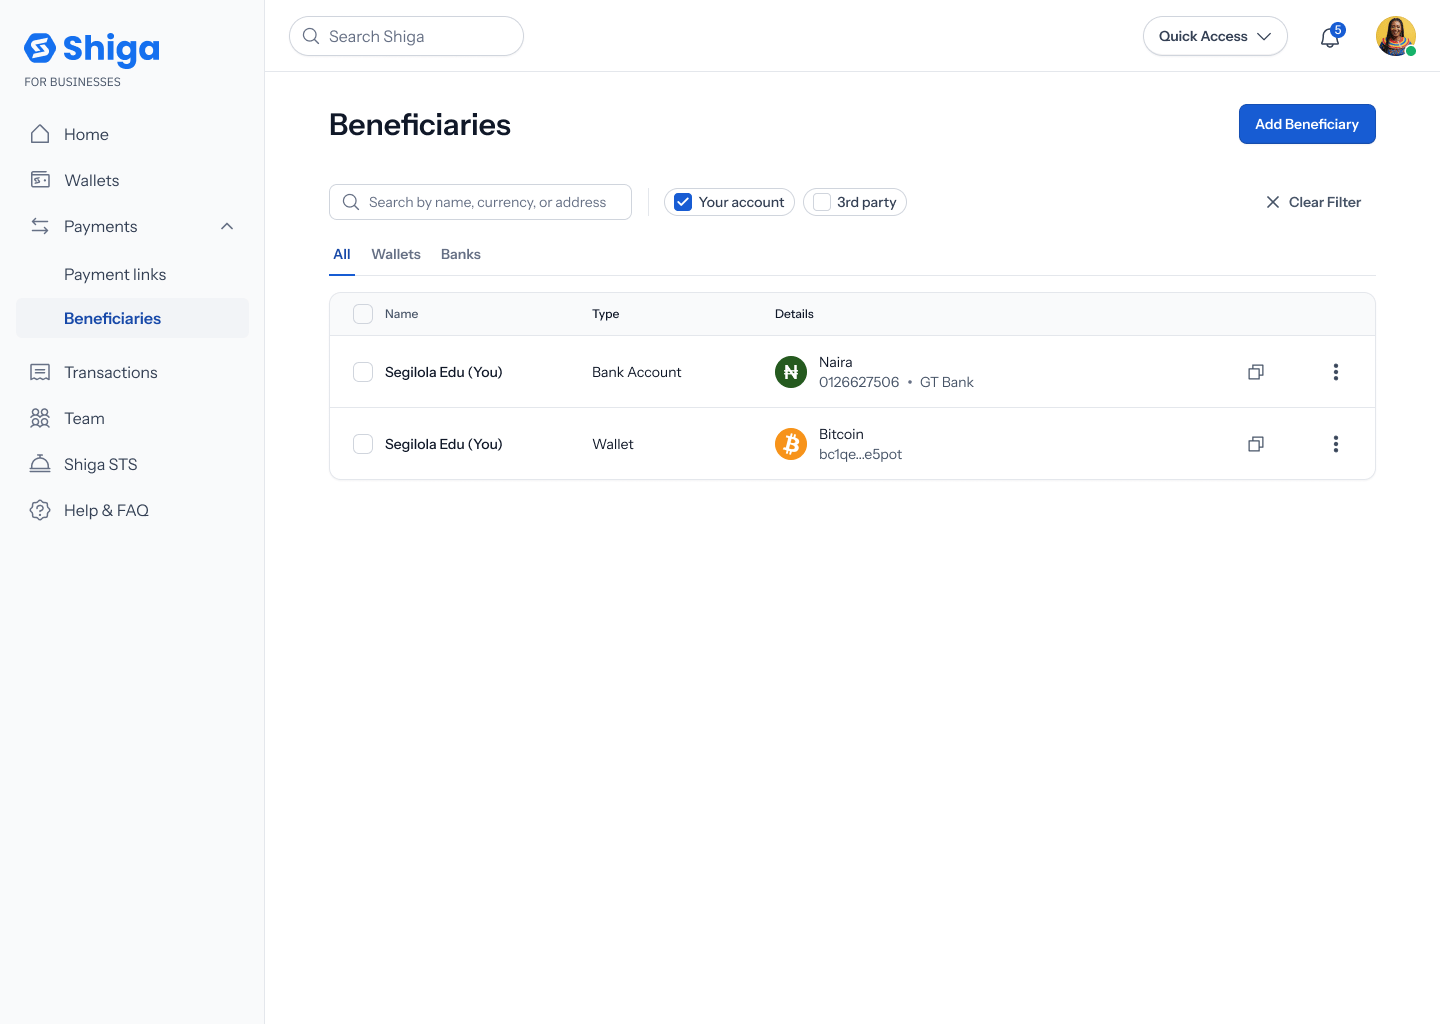
Task: Click the Clear Filter X icon
Action: [x=1273, y=202]
